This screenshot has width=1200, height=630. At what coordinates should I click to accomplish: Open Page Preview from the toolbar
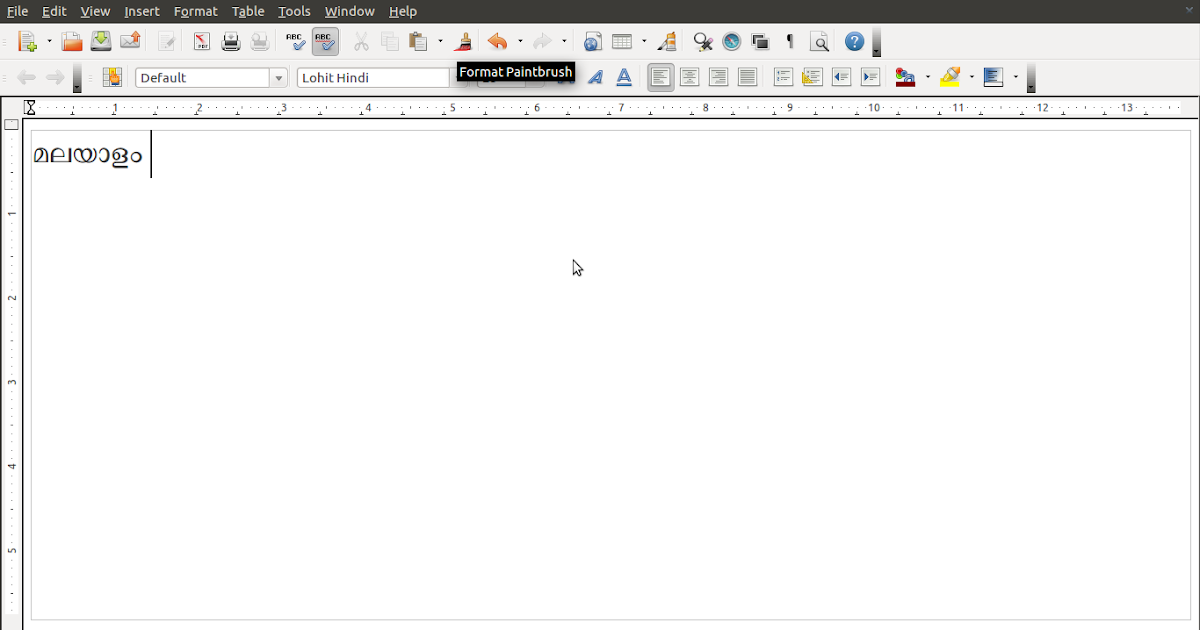[260, 42]
